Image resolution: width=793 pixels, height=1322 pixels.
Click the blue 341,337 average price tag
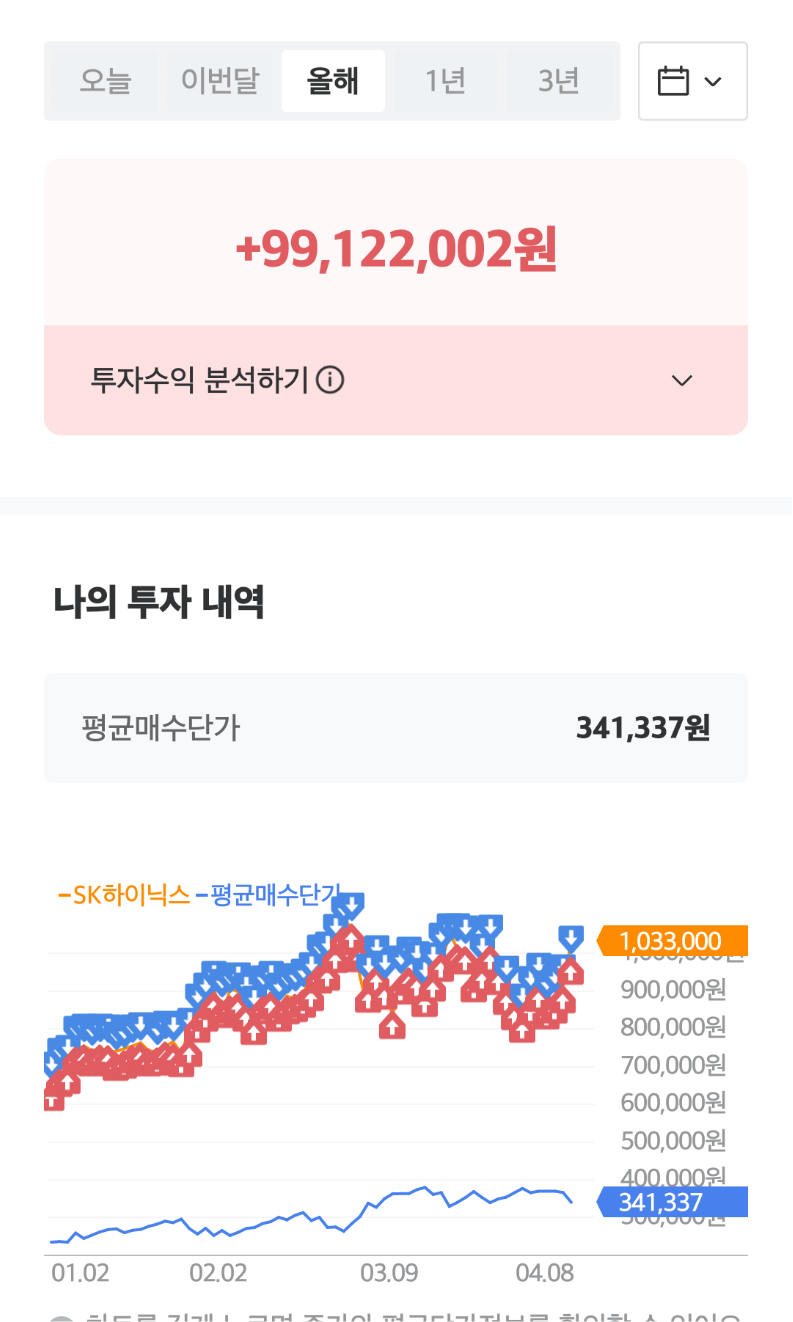click(672, 1202)
